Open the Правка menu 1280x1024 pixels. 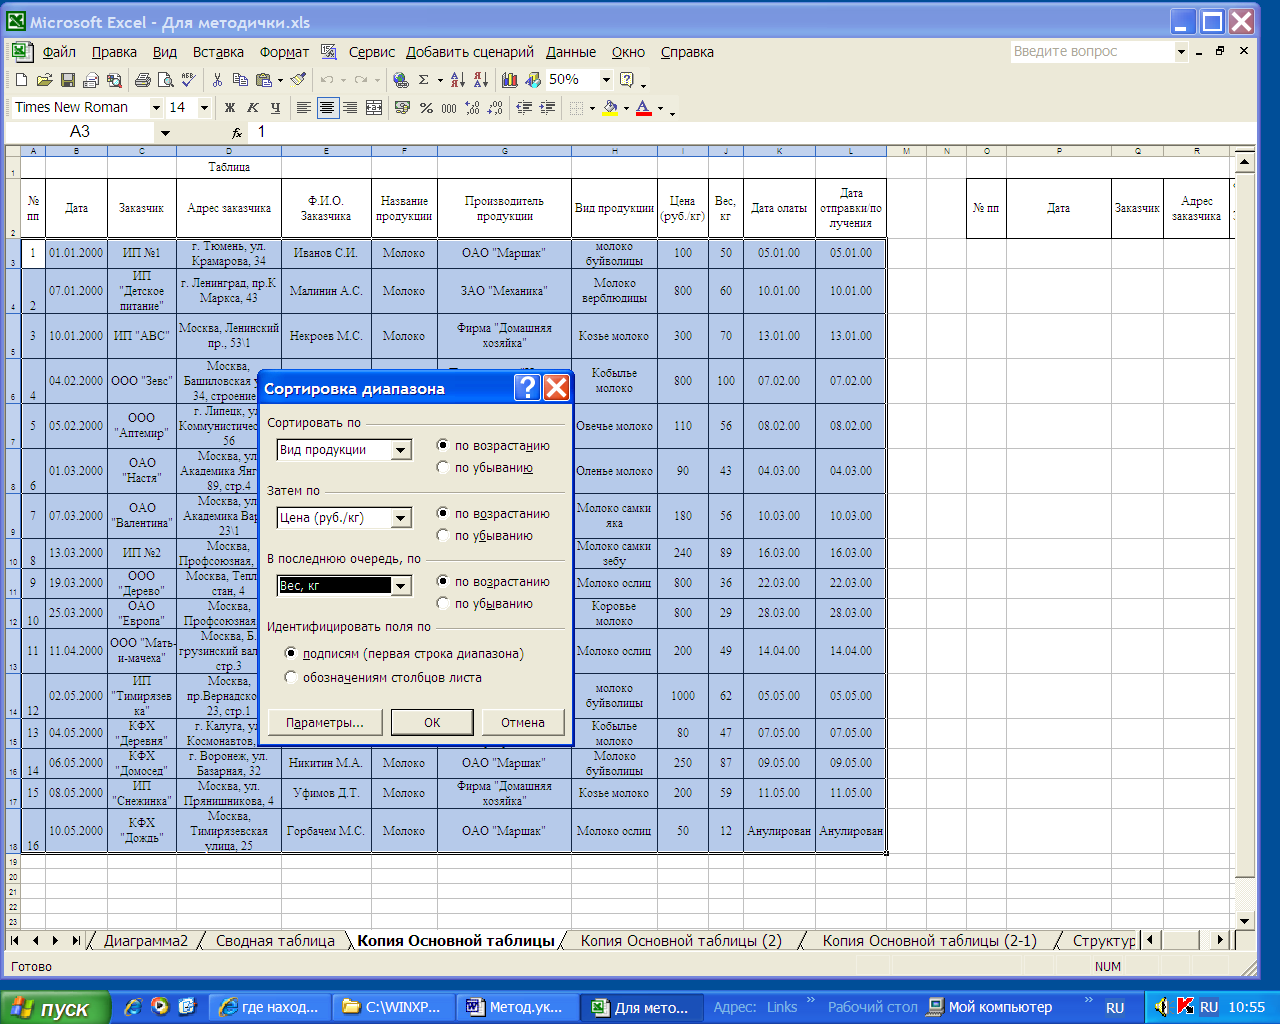pyautogui.click(x=114, y=52)
